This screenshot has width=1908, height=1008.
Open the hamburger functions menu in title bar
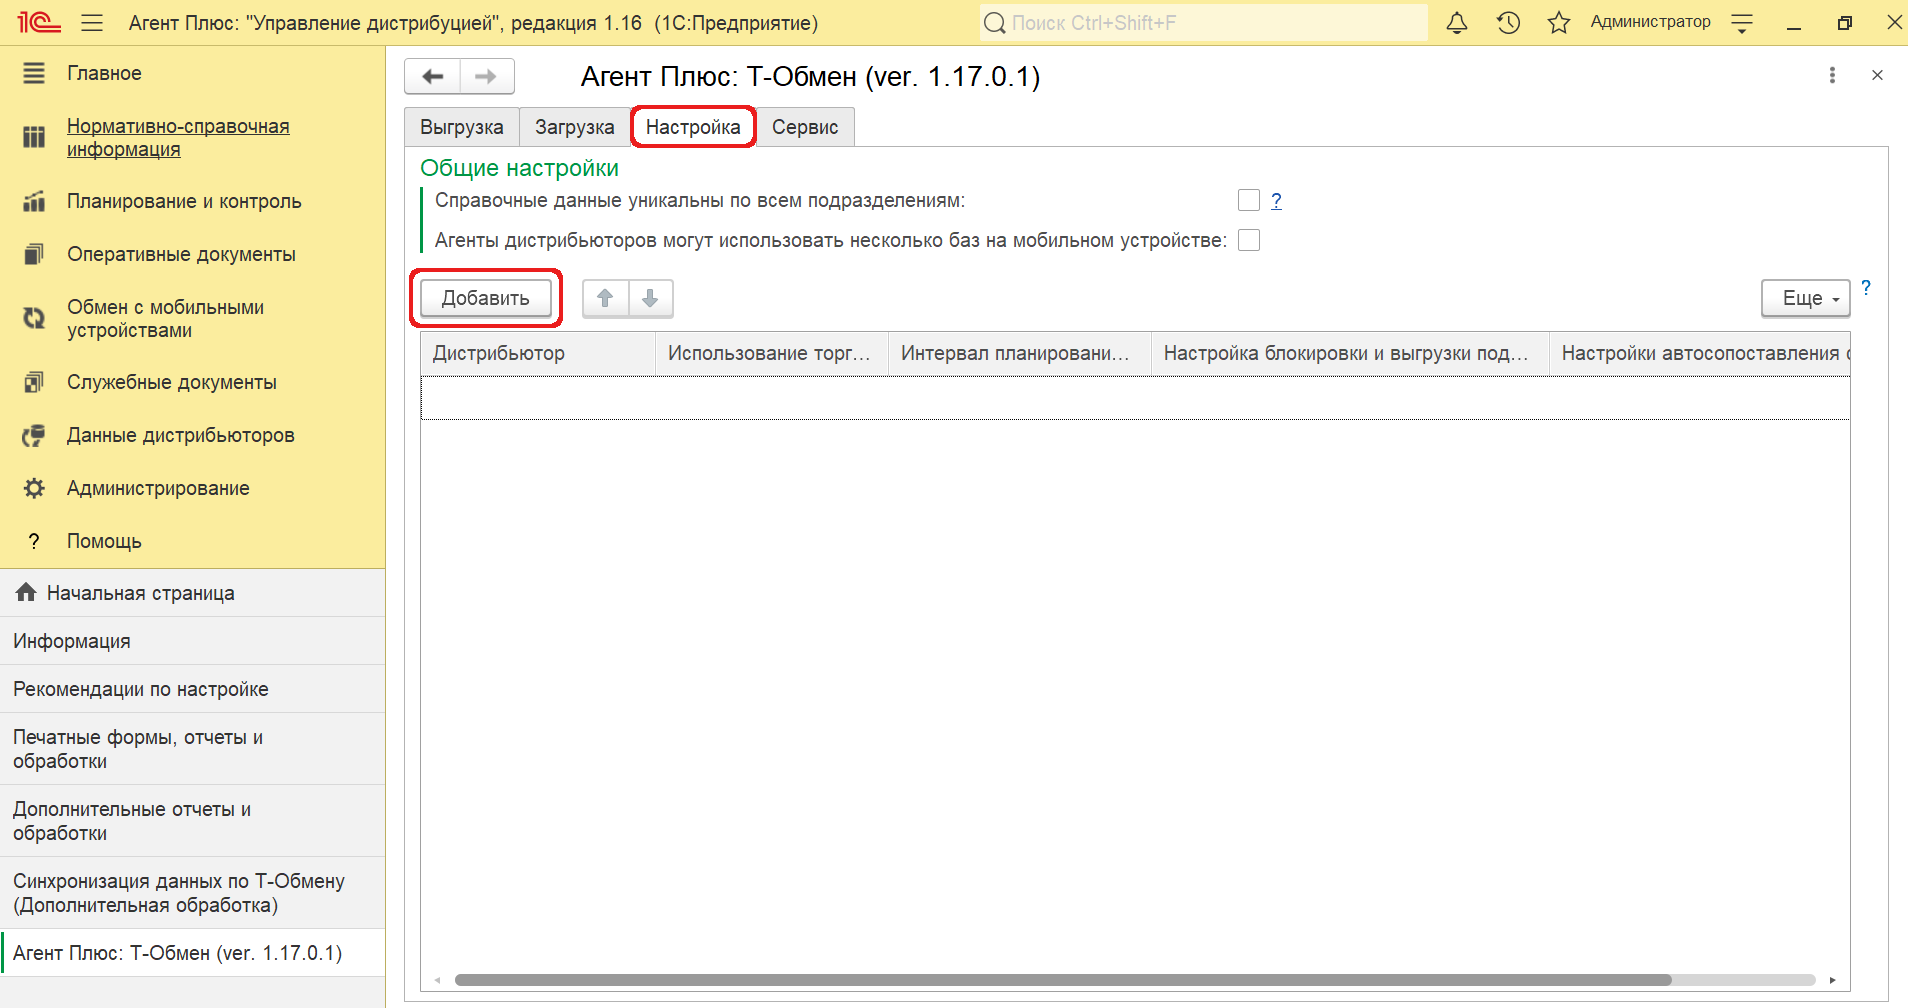(92, 22)
